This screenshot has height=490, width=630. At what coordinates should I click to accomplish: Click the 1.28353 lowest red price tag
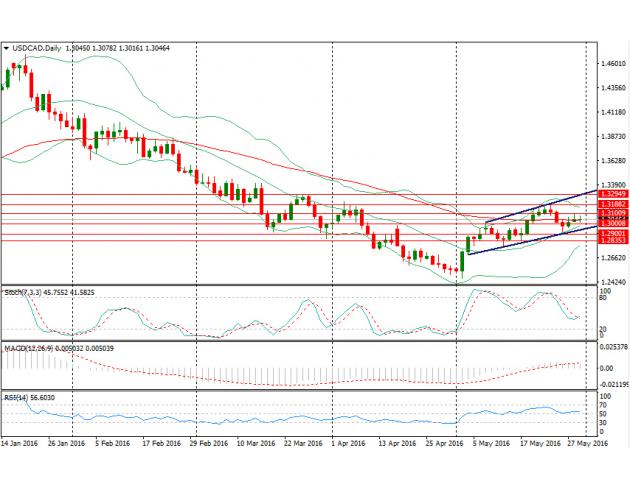[x=609, y=241]
